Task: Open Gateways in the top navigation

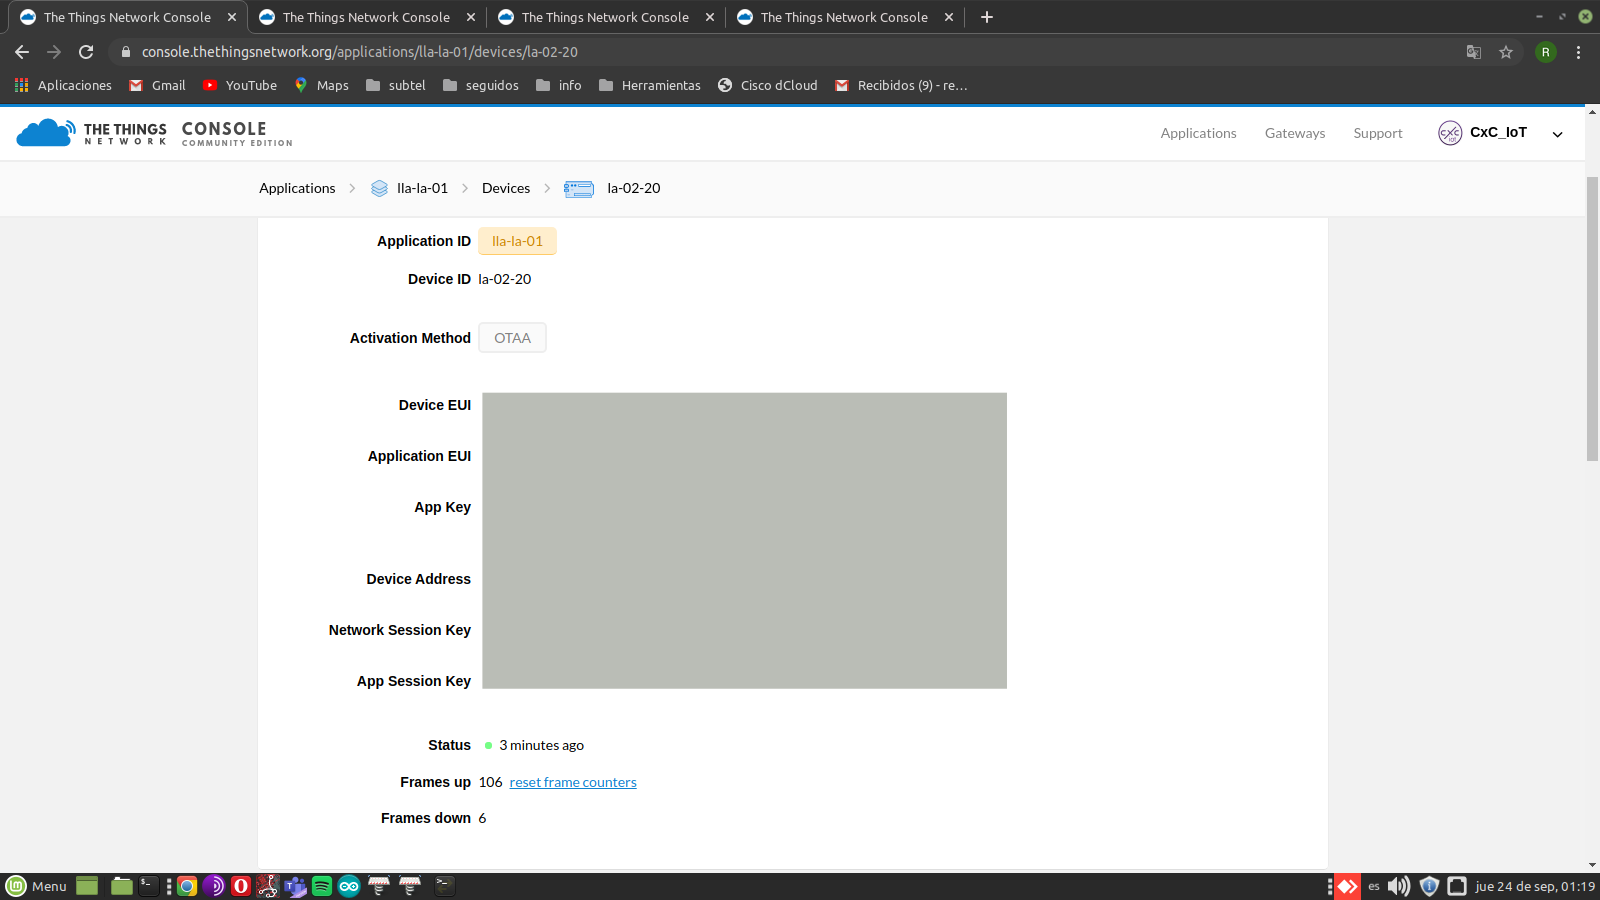Action: (1295, 133)
